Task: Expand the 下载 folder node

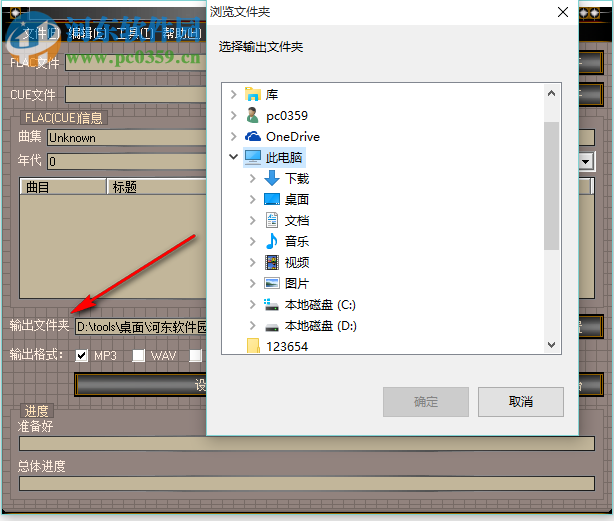Action: coord(253,178)
